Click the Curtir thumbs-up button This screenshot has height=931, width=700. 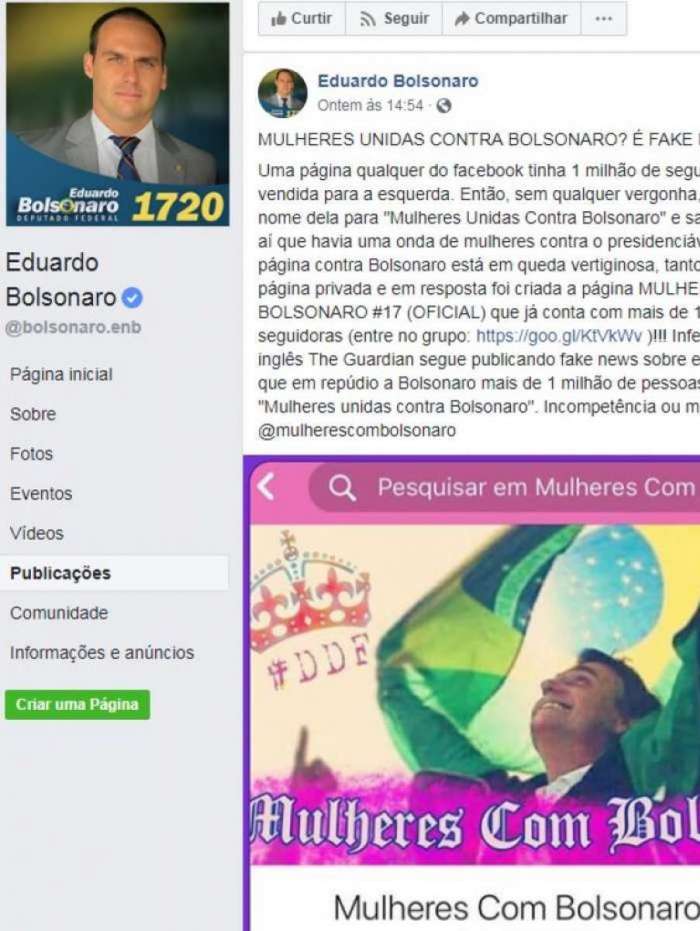point(302,18)
